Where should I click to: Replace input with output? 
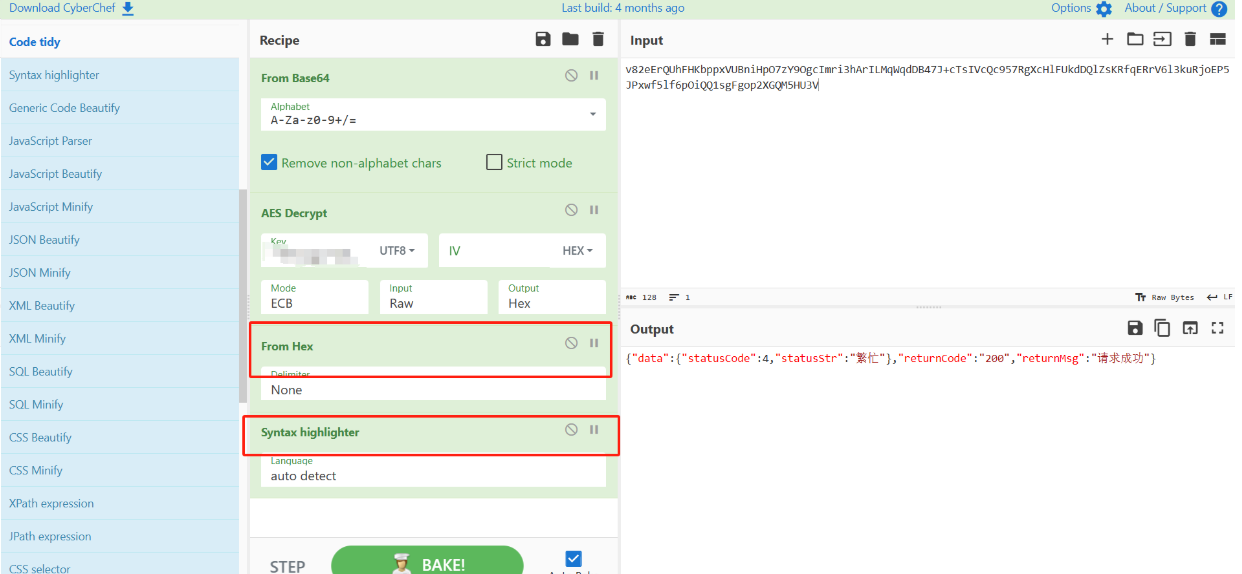click(1190, 328)
